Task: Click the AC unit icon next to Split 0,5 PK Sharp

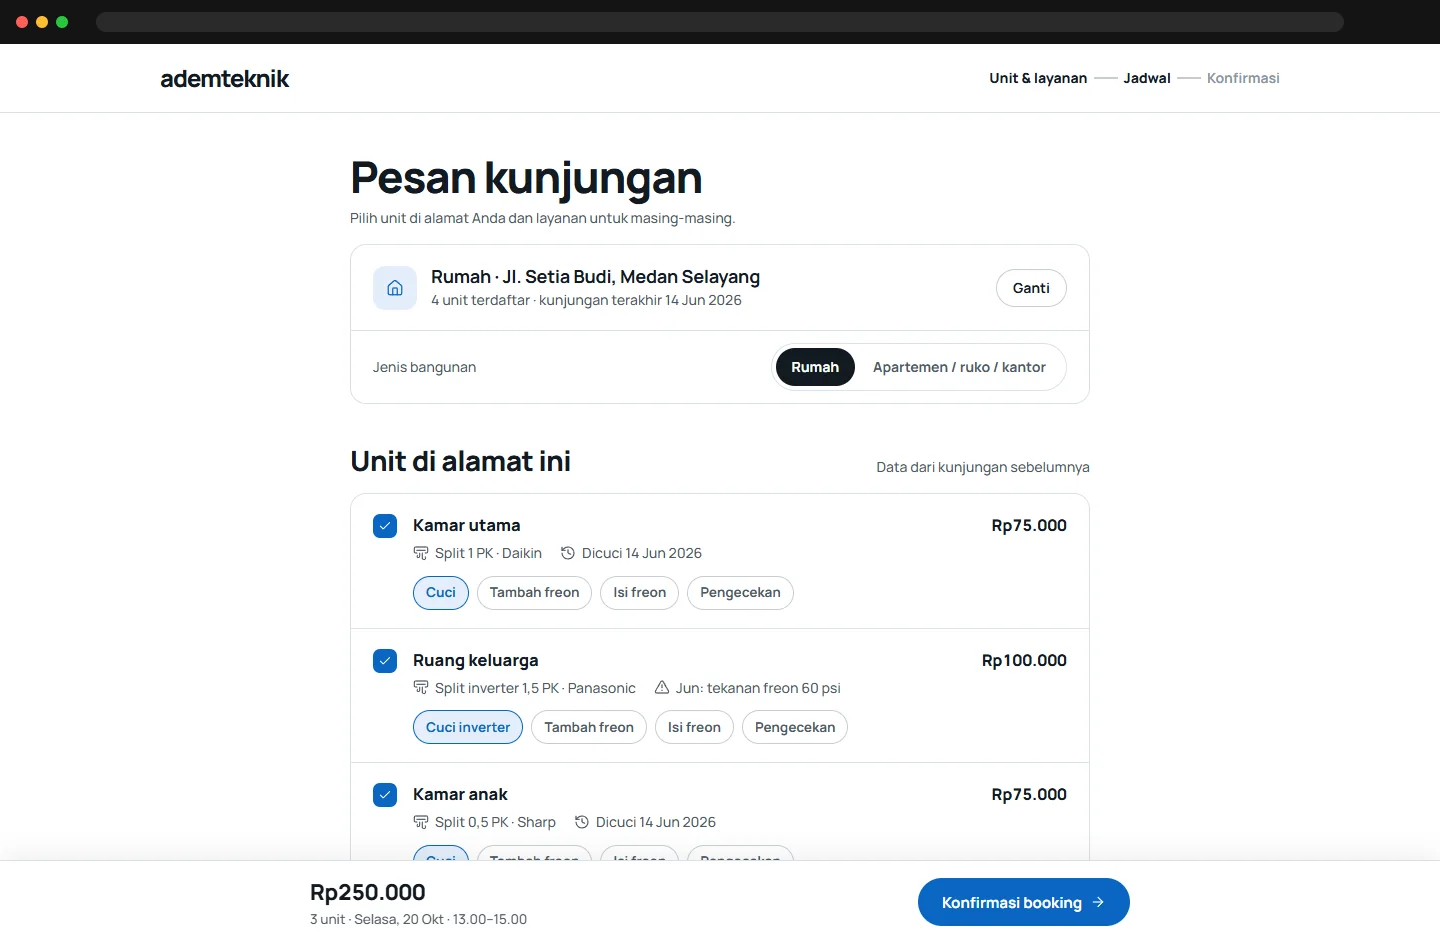Action: pos(421,822)
